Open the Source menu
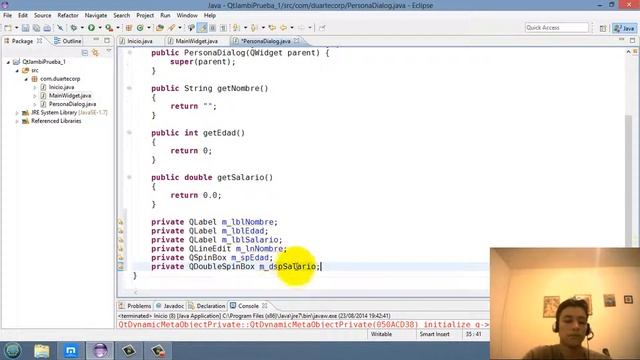 [42, 16]
